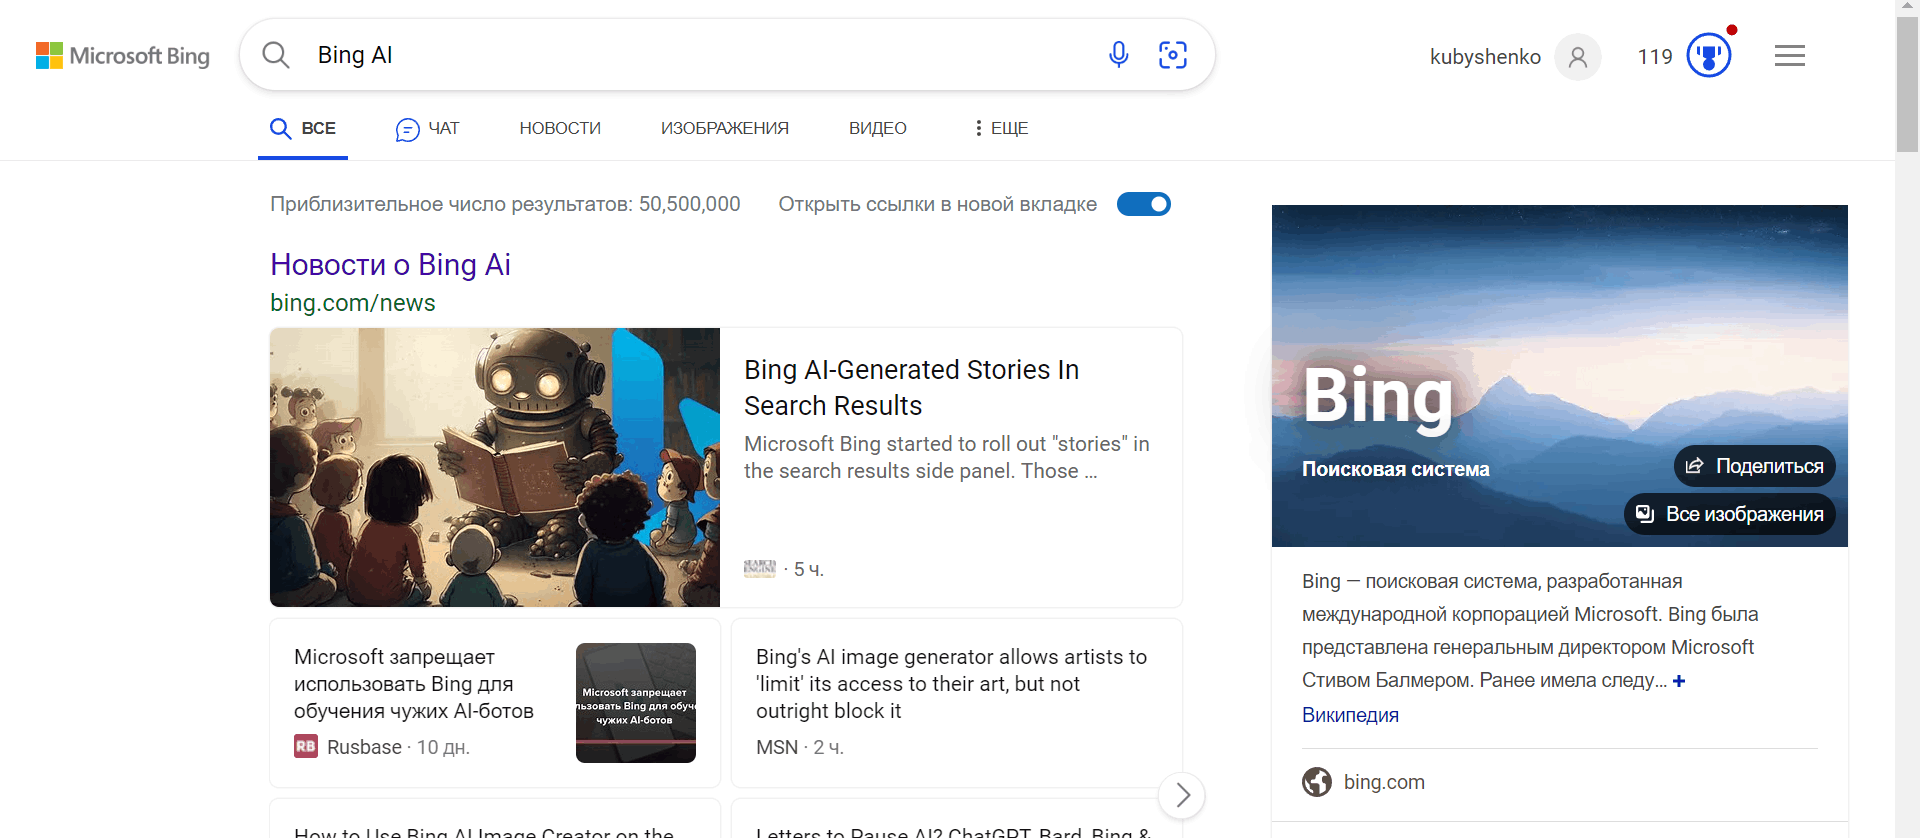The height and width of the screenshot is (838, 1920).
Task: Click the search input field with Bing AI
Action: tap(700, 55)
